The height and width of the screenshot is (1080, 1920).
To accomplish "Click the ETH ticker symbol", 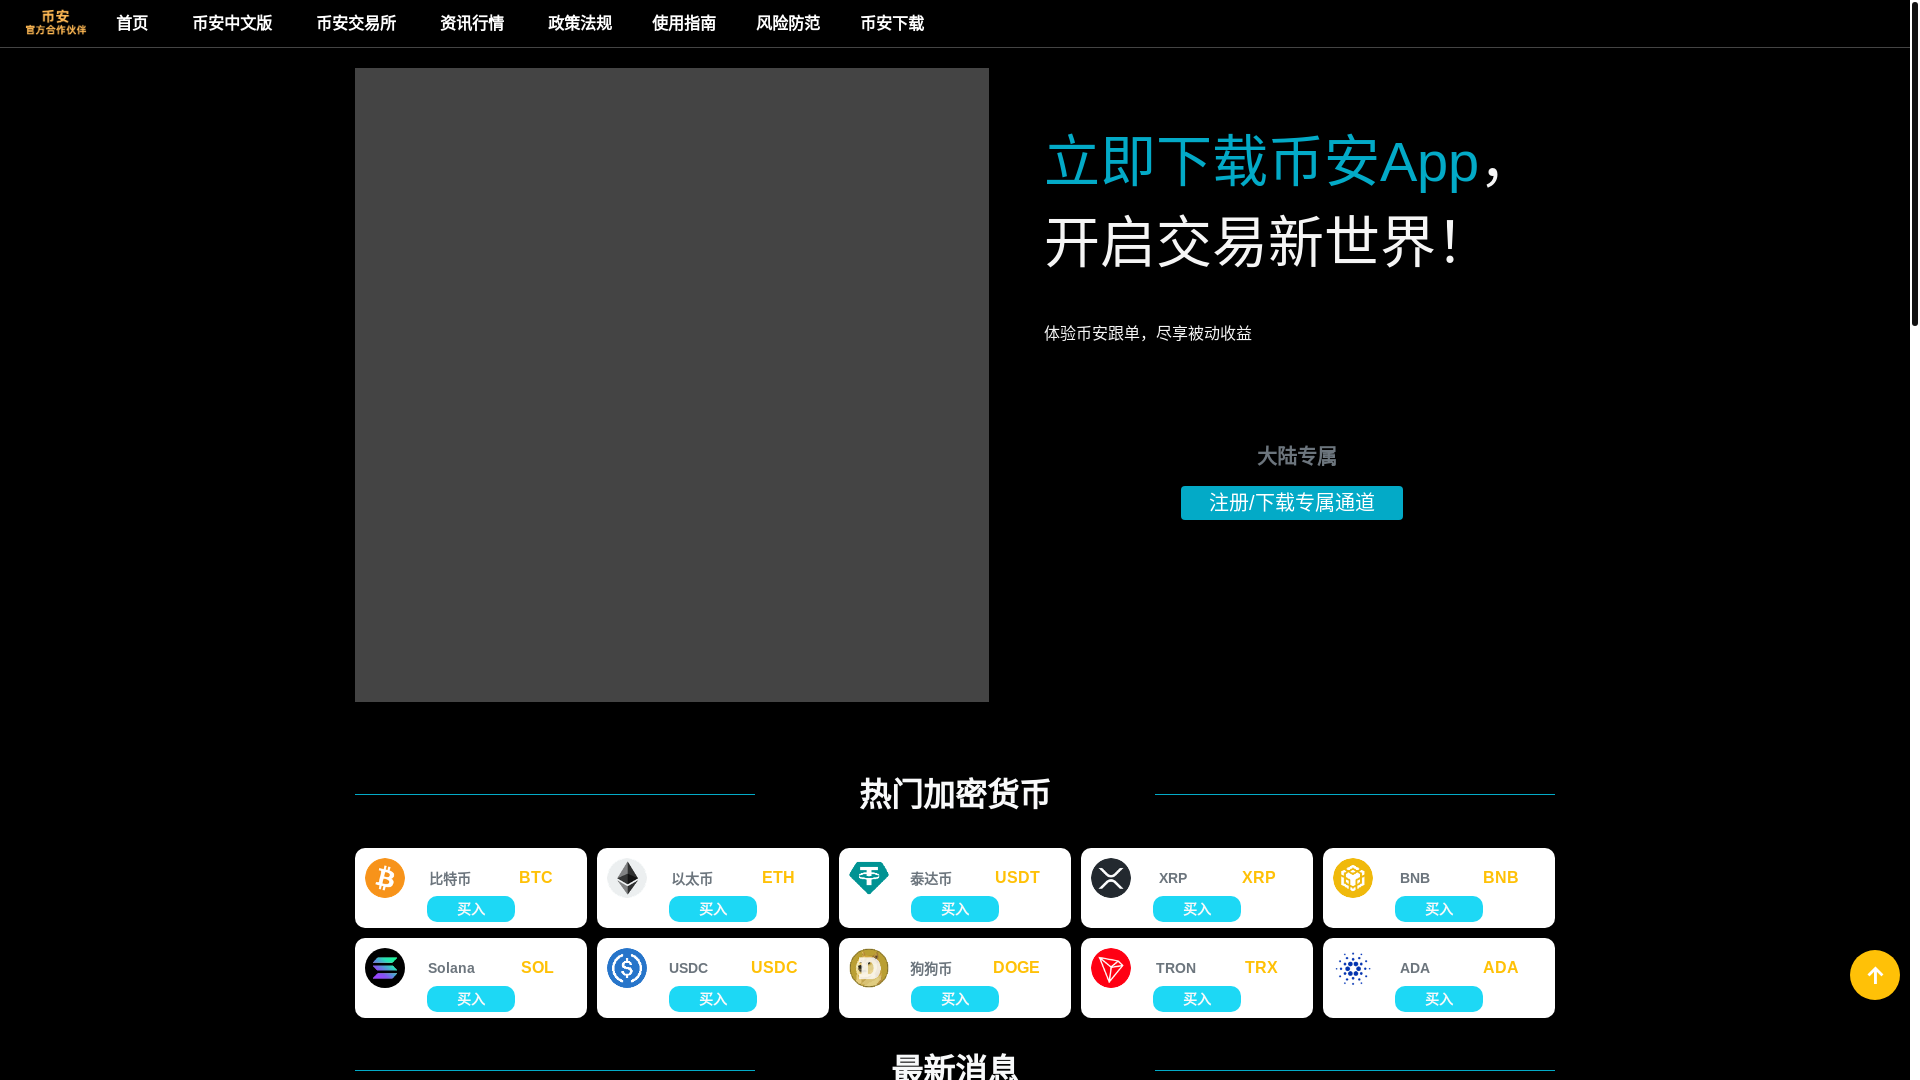I will click(778, 877).
